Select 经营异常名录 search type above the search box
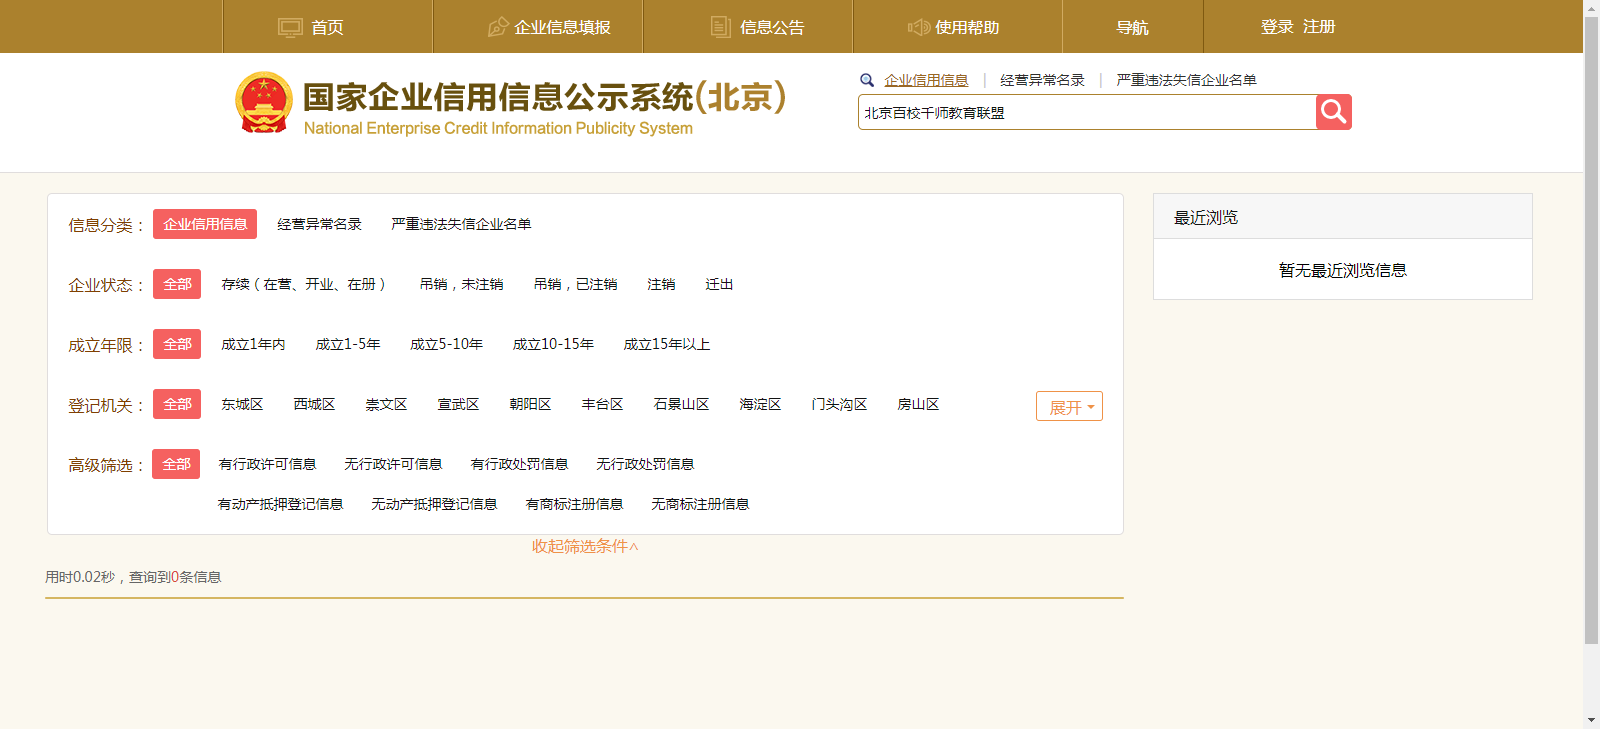 point(1042,80)
